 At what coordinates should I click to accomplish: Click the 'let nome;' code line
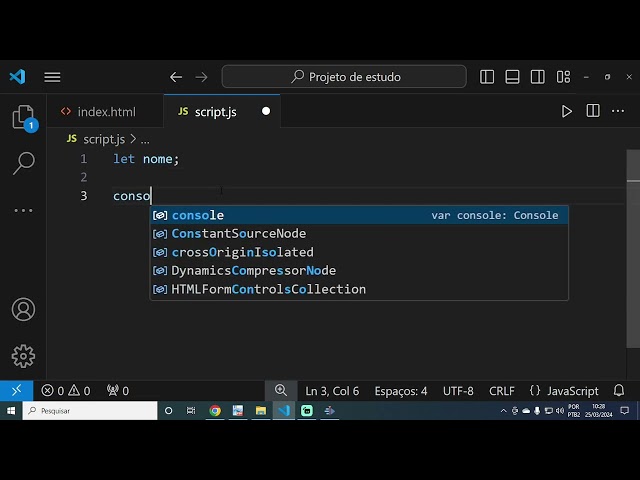(146, 159)
